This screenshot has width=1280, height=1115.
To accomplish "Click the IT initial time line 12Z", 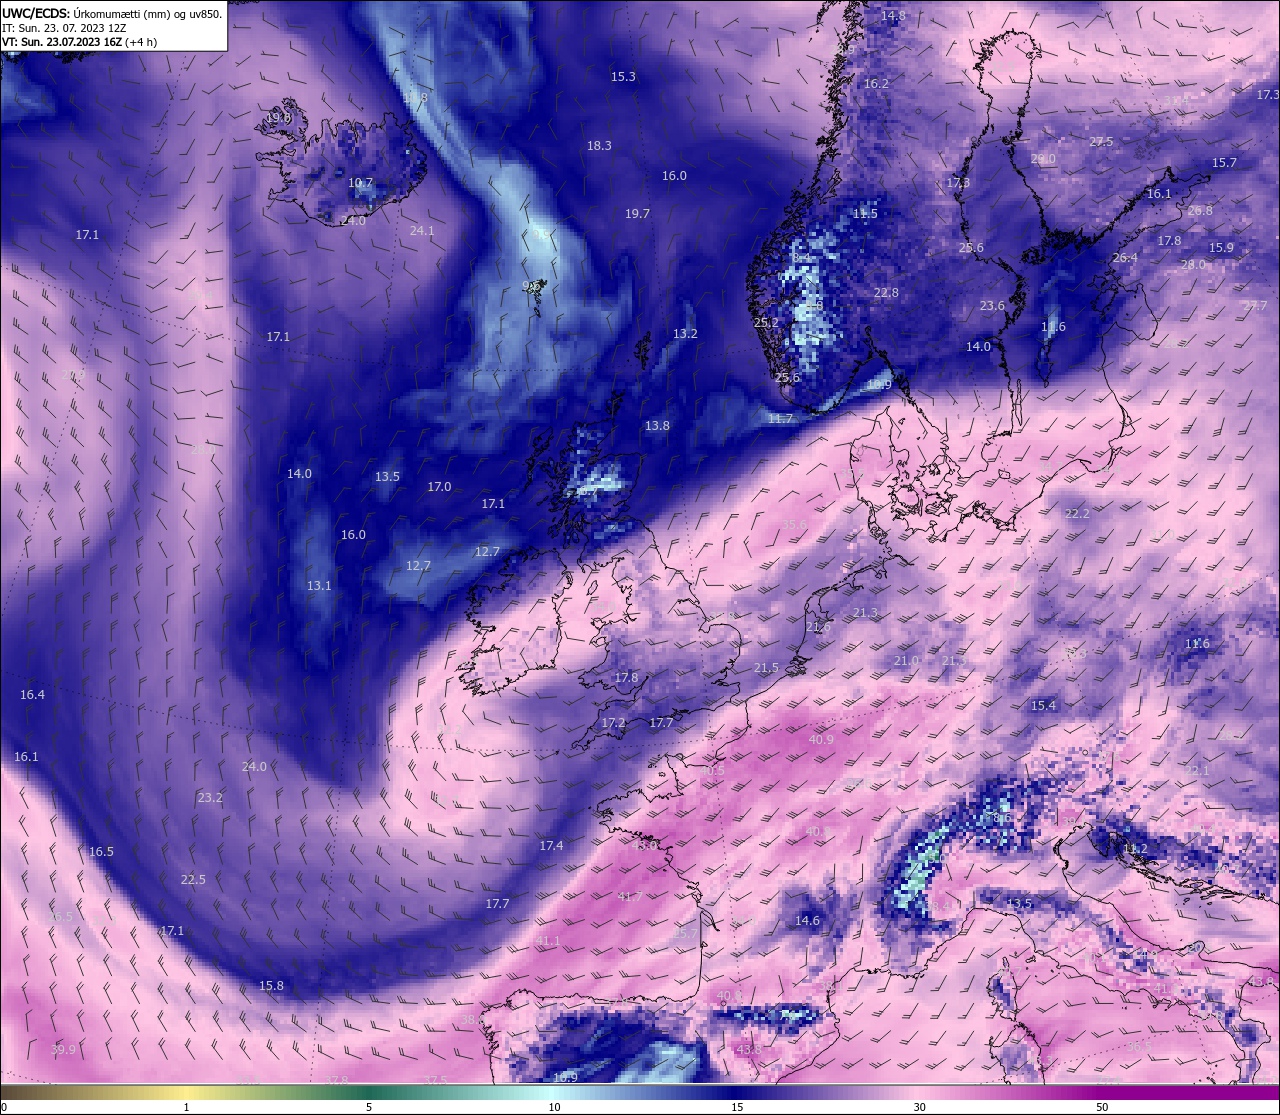I will tap(64, 28).
